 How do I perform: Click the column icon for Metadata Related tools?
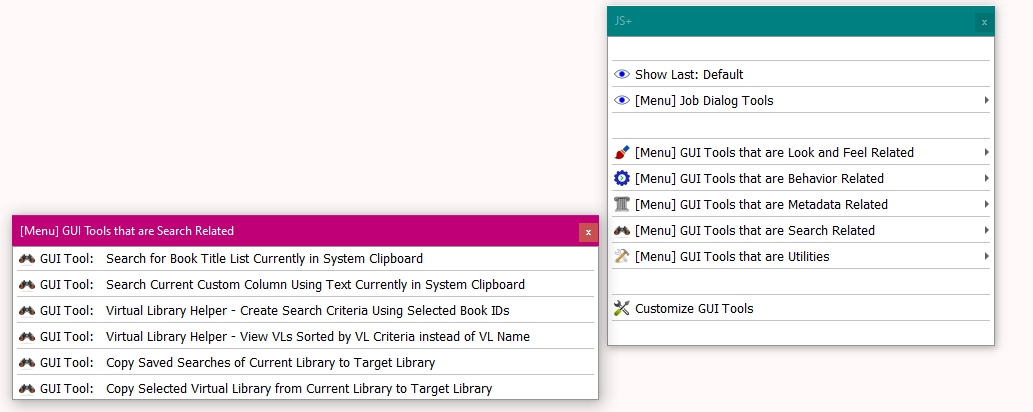[x=622, y=205]
